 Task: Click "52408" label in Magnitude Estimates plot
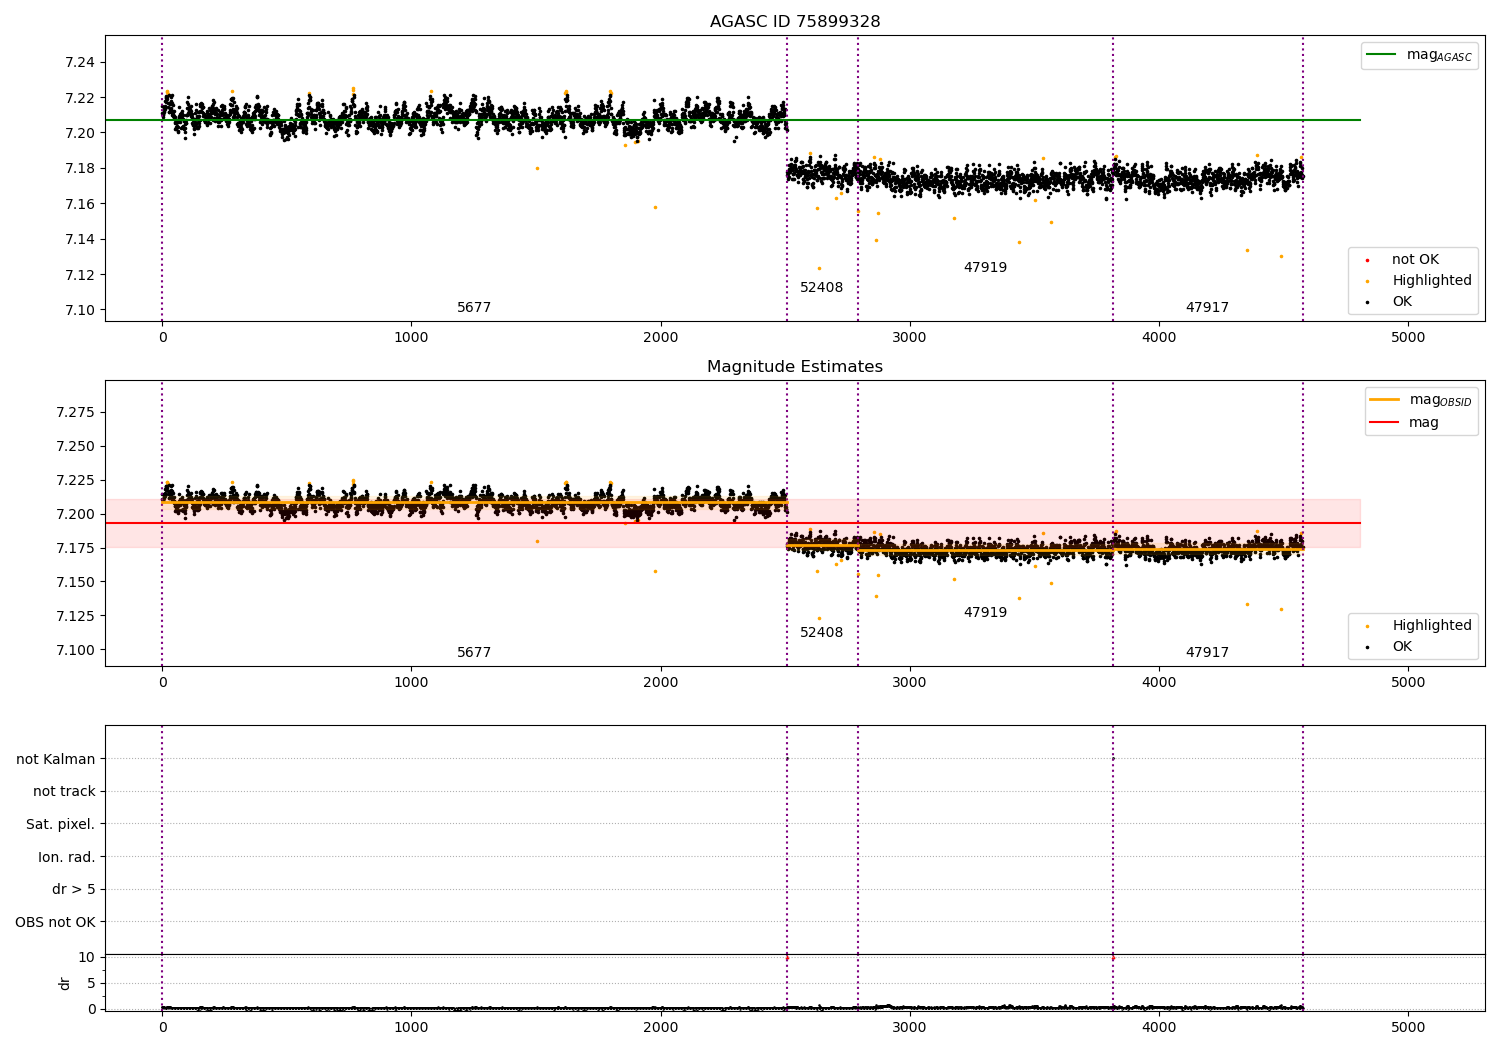point(821,633)
